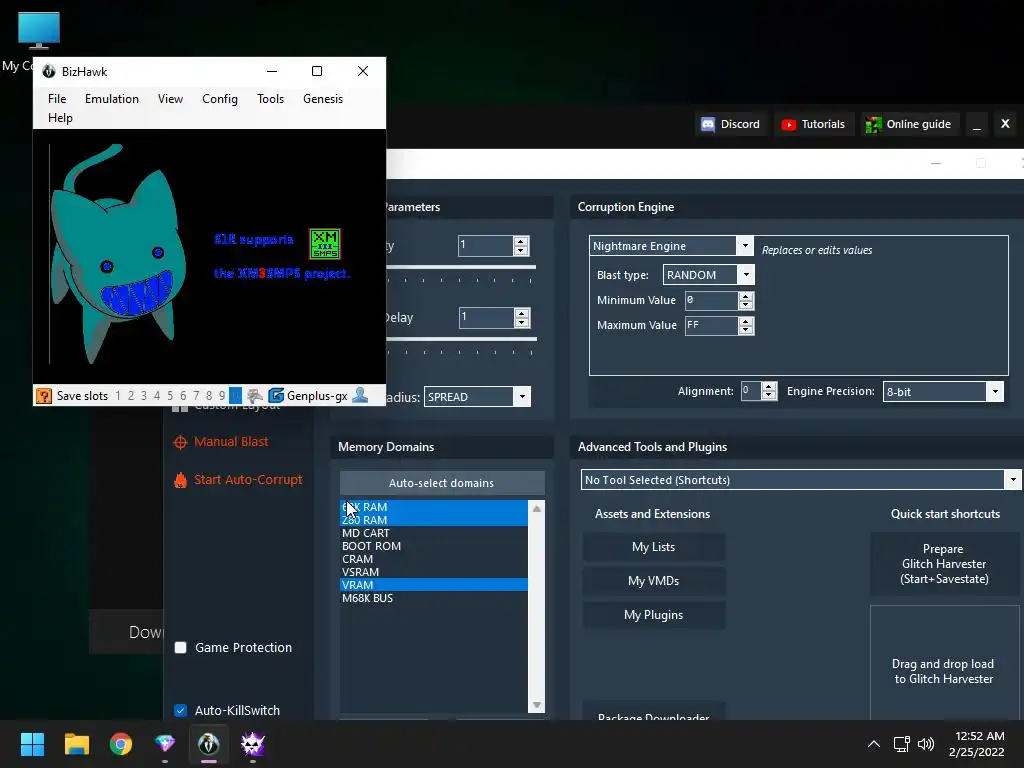This screenshot has width=1024, height=768.
Task: Open the Tools menu in BizHawk
Action: click(x=270, y=99)
